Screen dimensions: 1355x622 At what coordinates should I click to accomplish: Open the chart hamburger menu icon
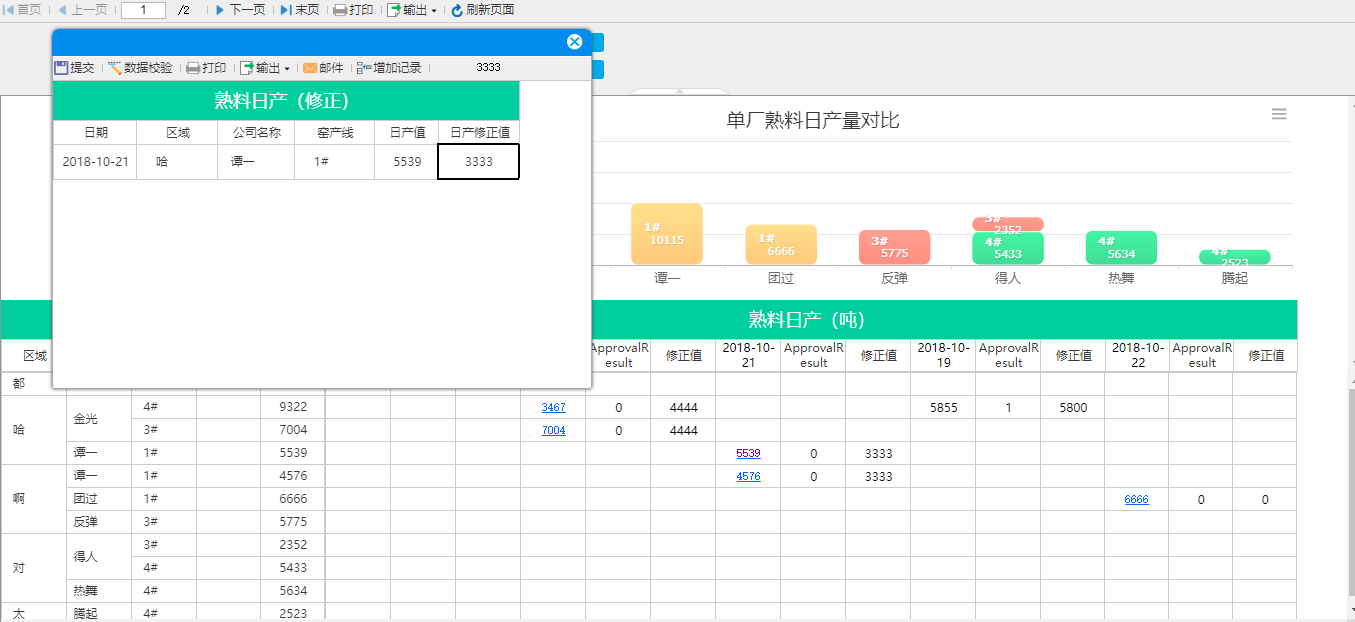point(1279,114)
